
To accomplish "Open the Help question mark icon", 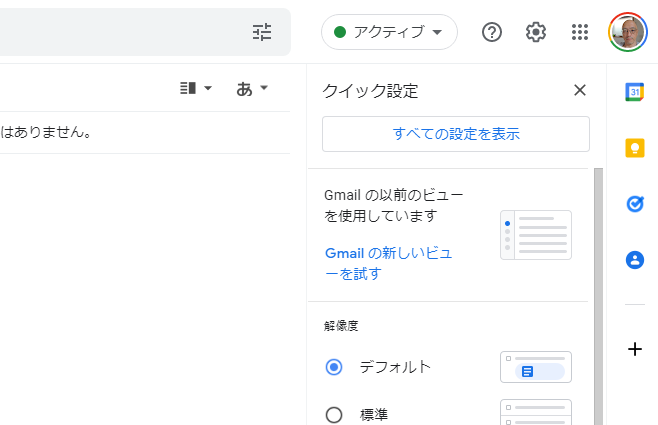I will (492, 32).
